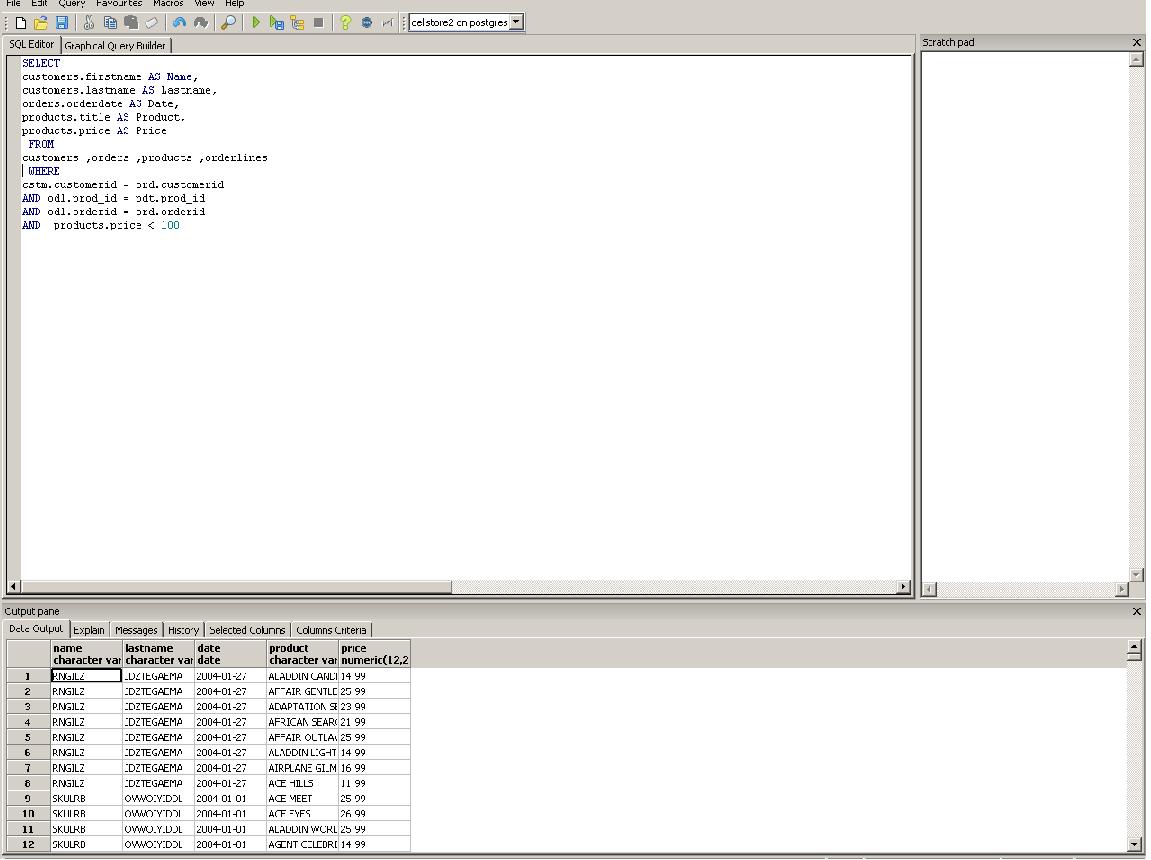Click Execute to file icon
The height and width of the screenshot is (860, 1151).
coord(277,23)
